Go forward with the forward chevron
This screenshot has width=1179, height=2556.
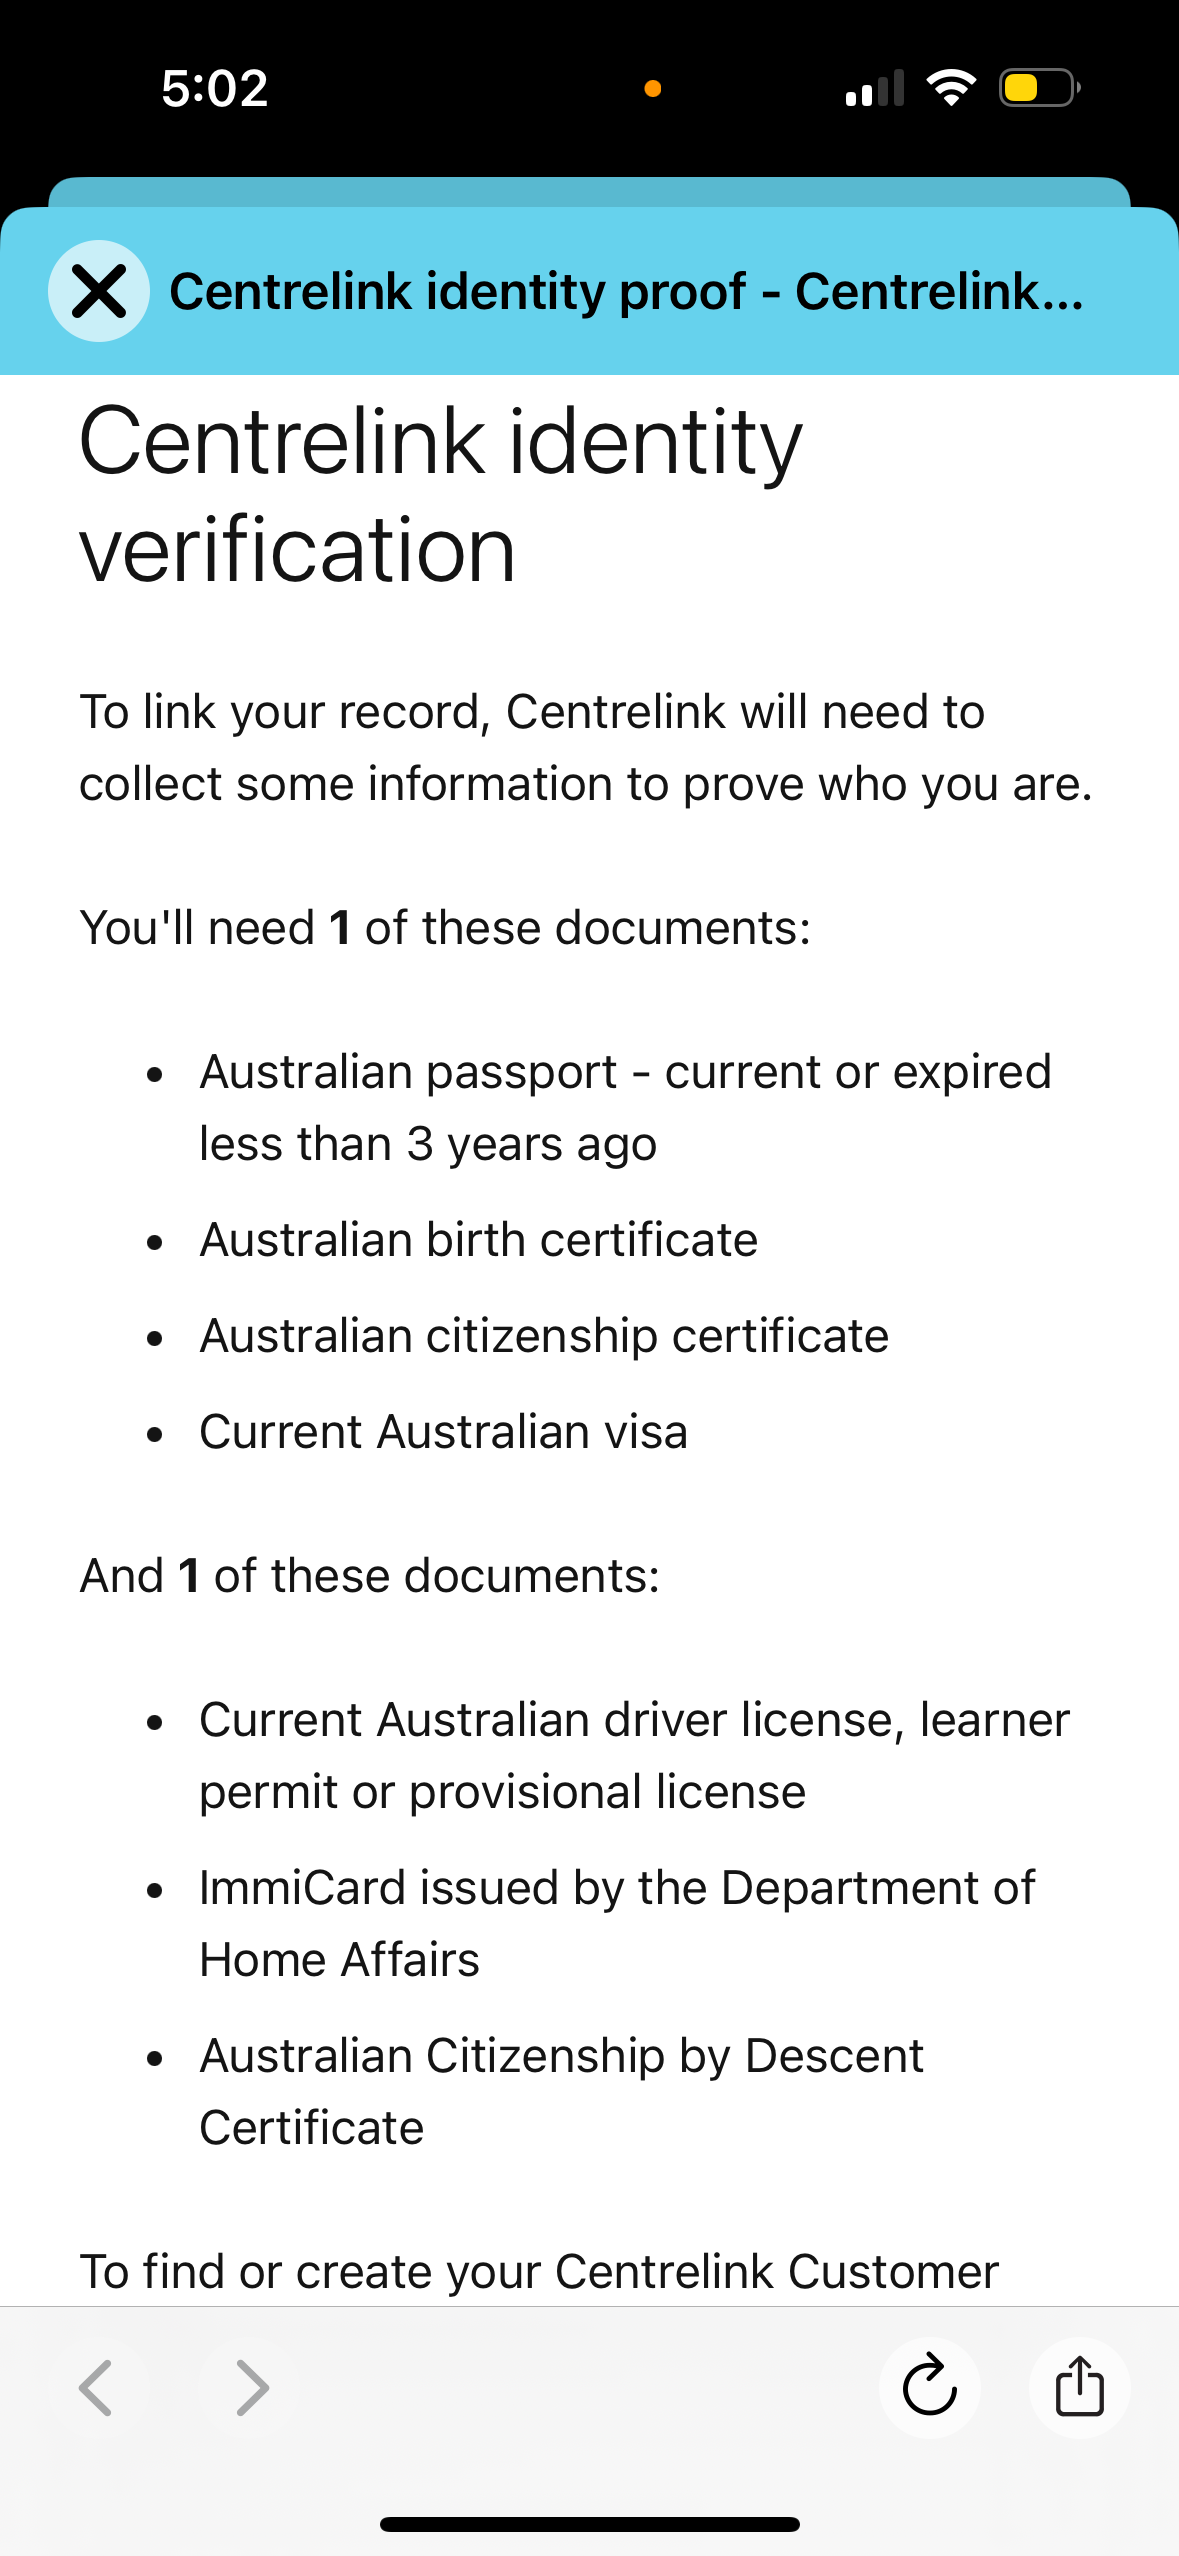tap(252, 2388)
